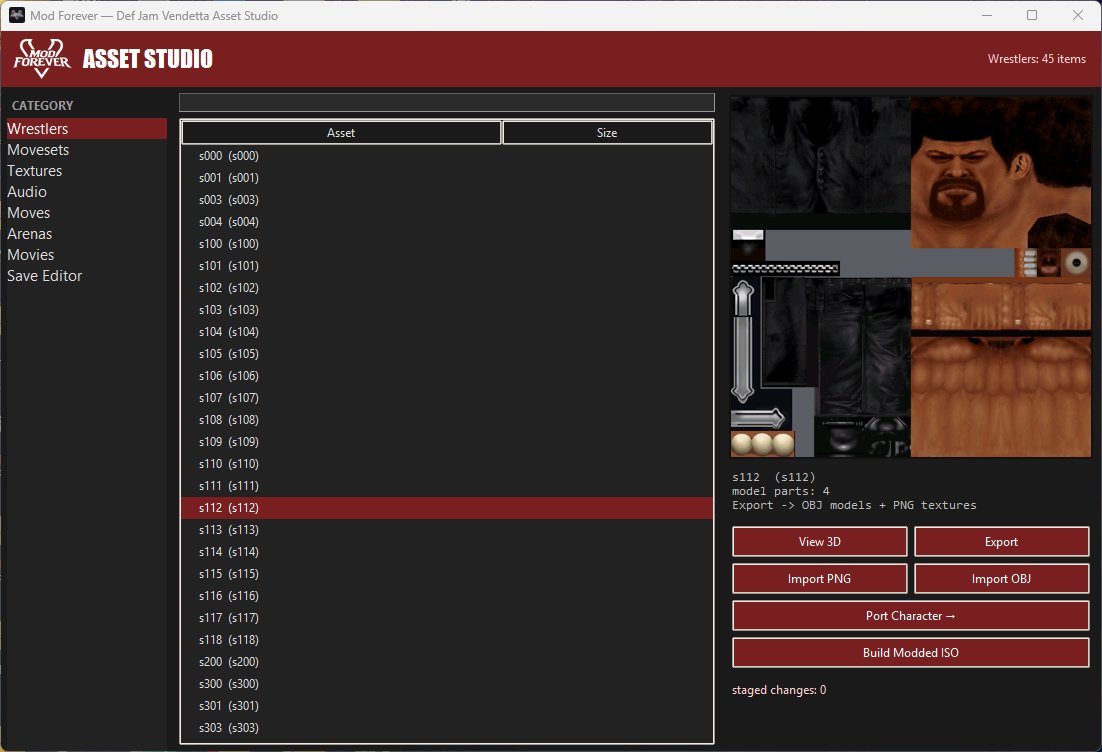Viewport: 1102px width, 752px height.
Task: Select asset row s108 (s108)
Action: point(447,420)
